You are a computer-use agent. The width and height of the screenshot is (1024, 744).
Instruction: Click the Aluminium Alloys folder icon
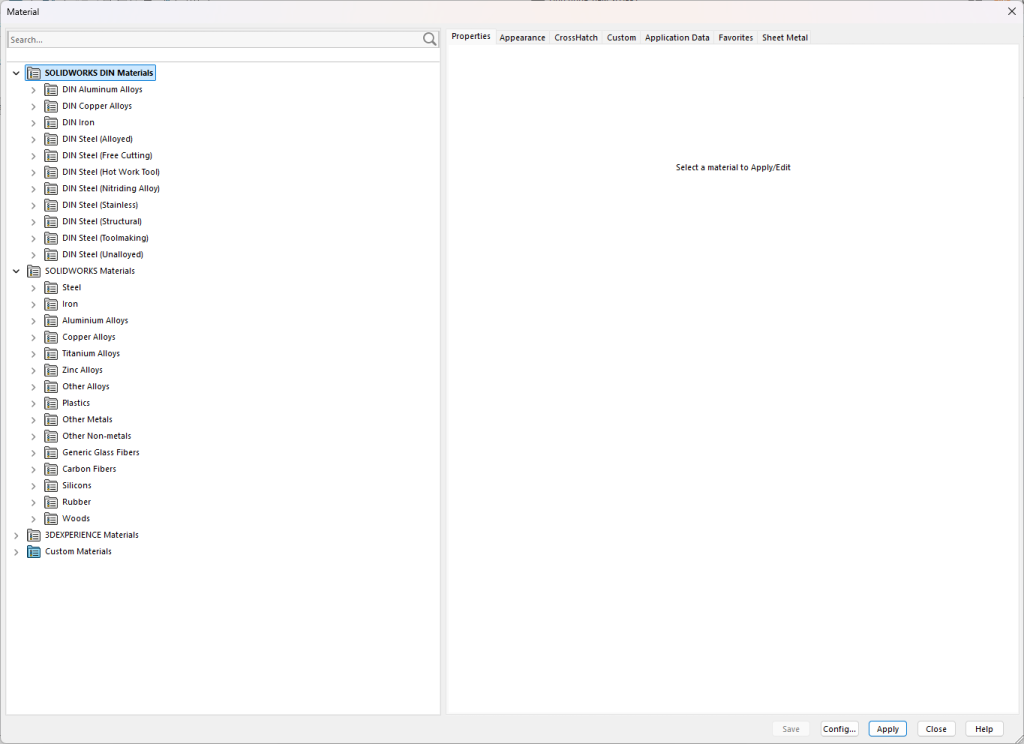(51, 321)
